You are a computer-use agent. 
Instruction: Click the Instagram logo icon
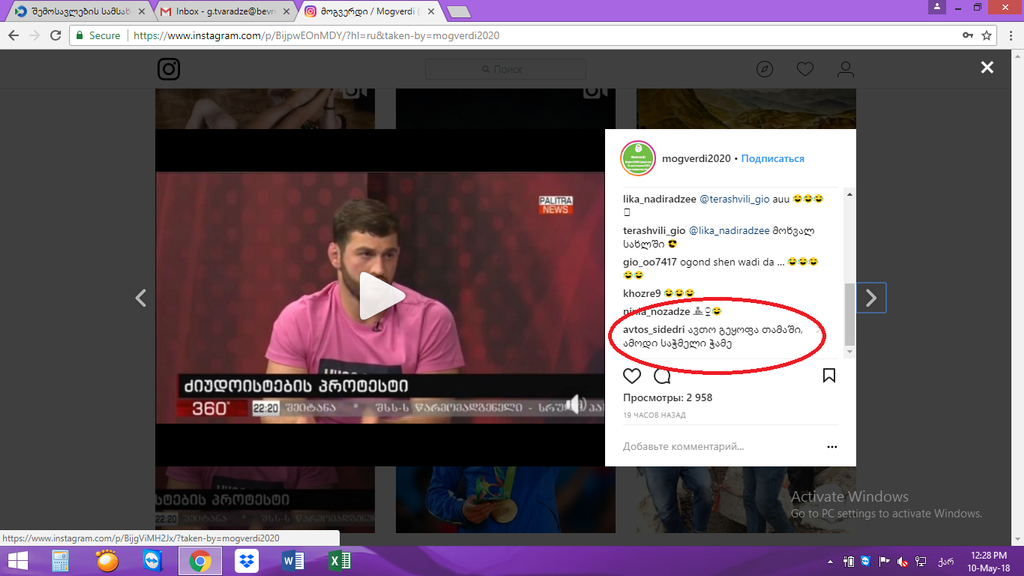point(168,69)
